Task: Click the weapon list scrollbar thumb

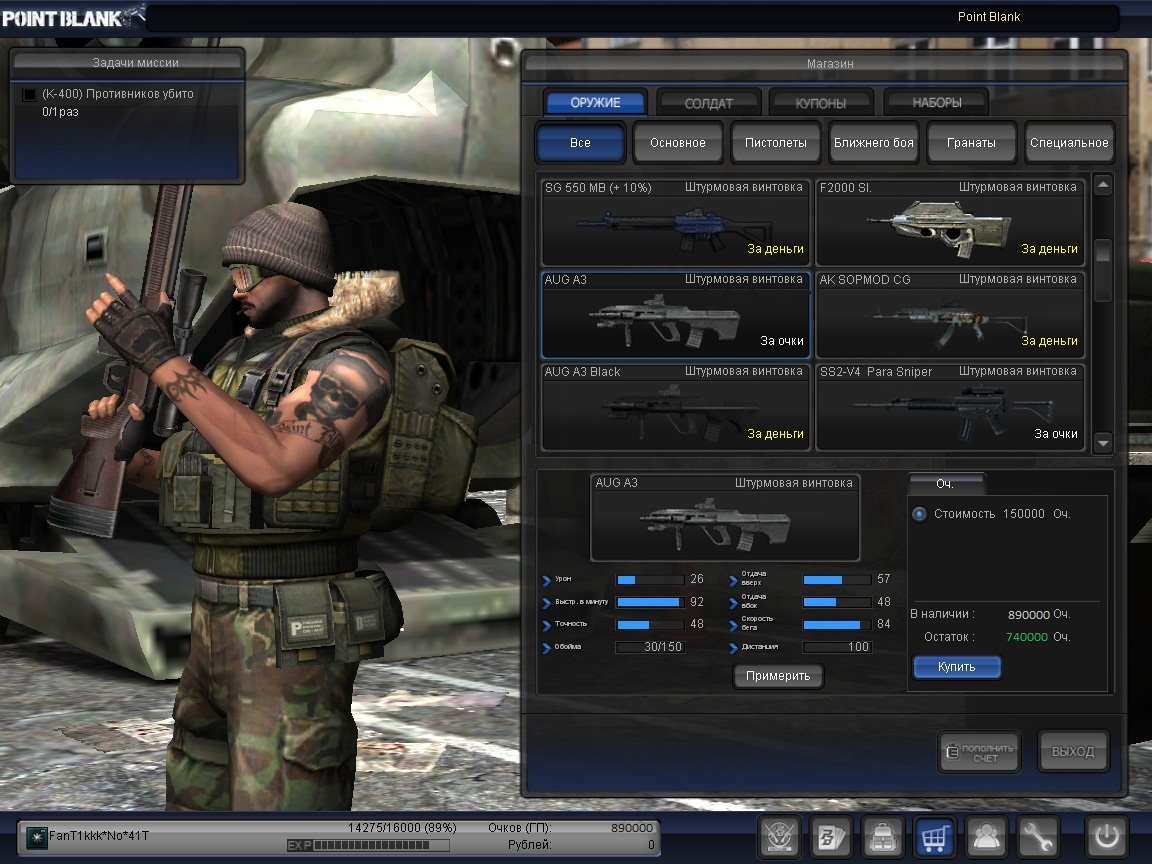Action: coord(1102,270)
